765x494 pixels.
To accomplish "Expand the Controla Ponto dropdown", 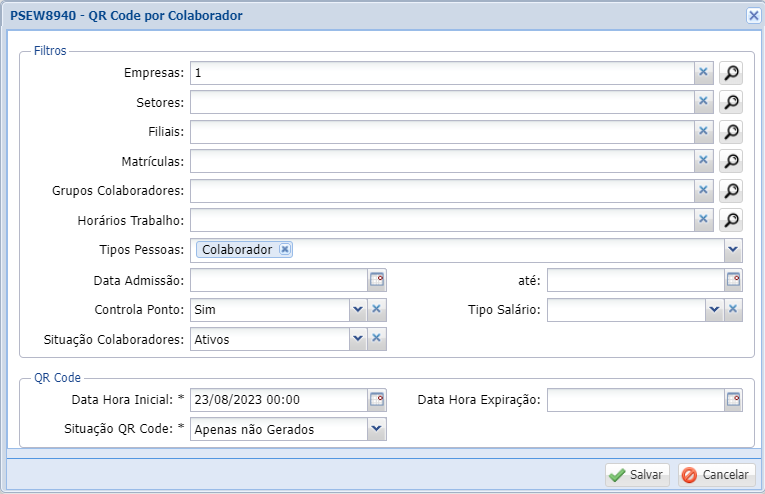I will click(357, 310).
